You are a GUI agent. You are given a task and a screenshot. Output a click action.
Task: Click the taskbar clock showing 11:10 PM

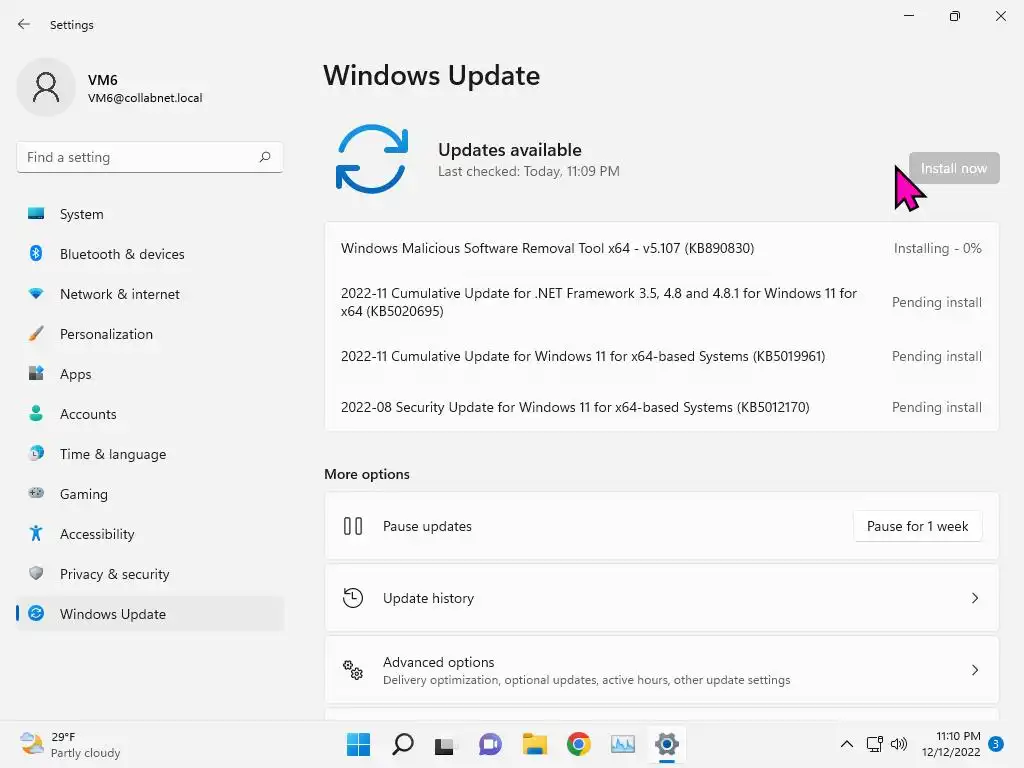951,744
